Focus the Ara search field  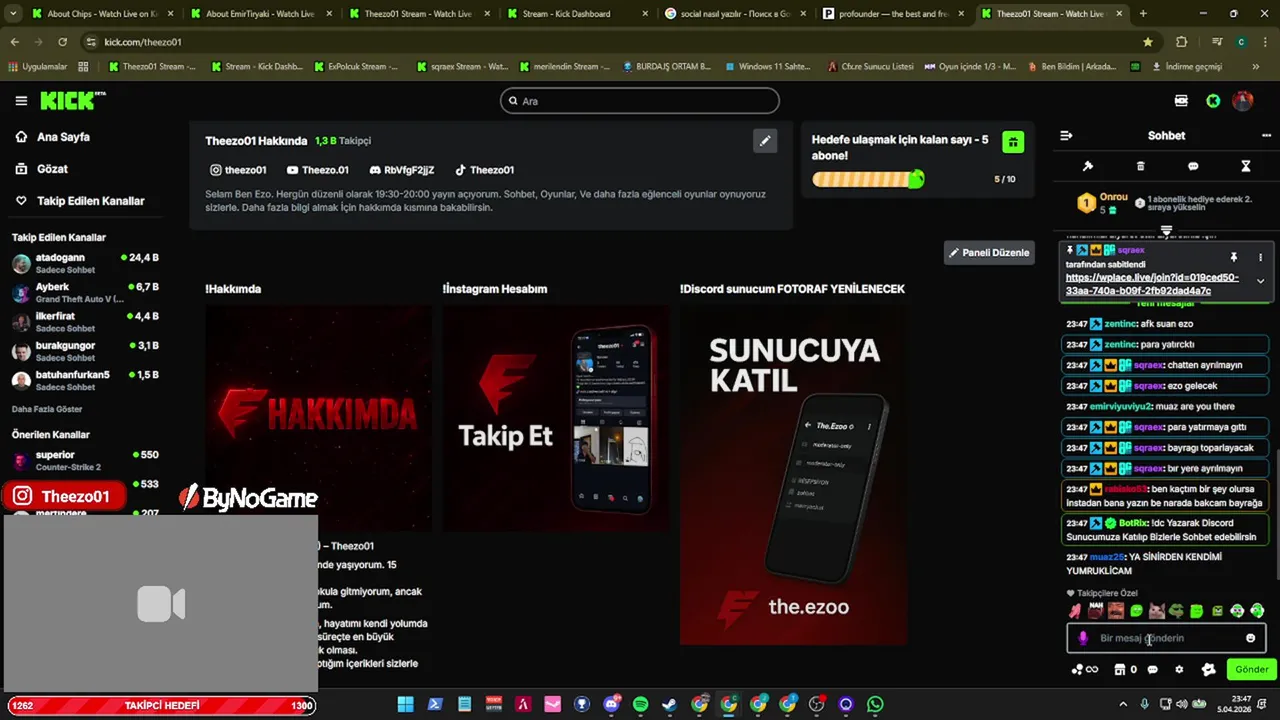click(x=640, y=101)
